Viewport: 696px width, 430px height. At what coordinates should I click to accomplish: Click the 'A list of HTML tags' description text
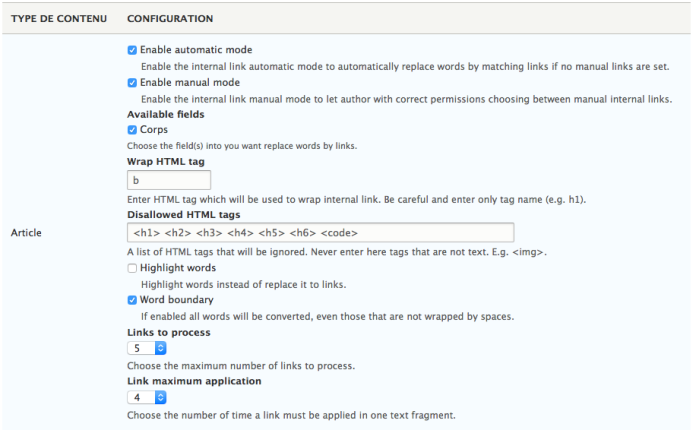(x=336, y=252)
